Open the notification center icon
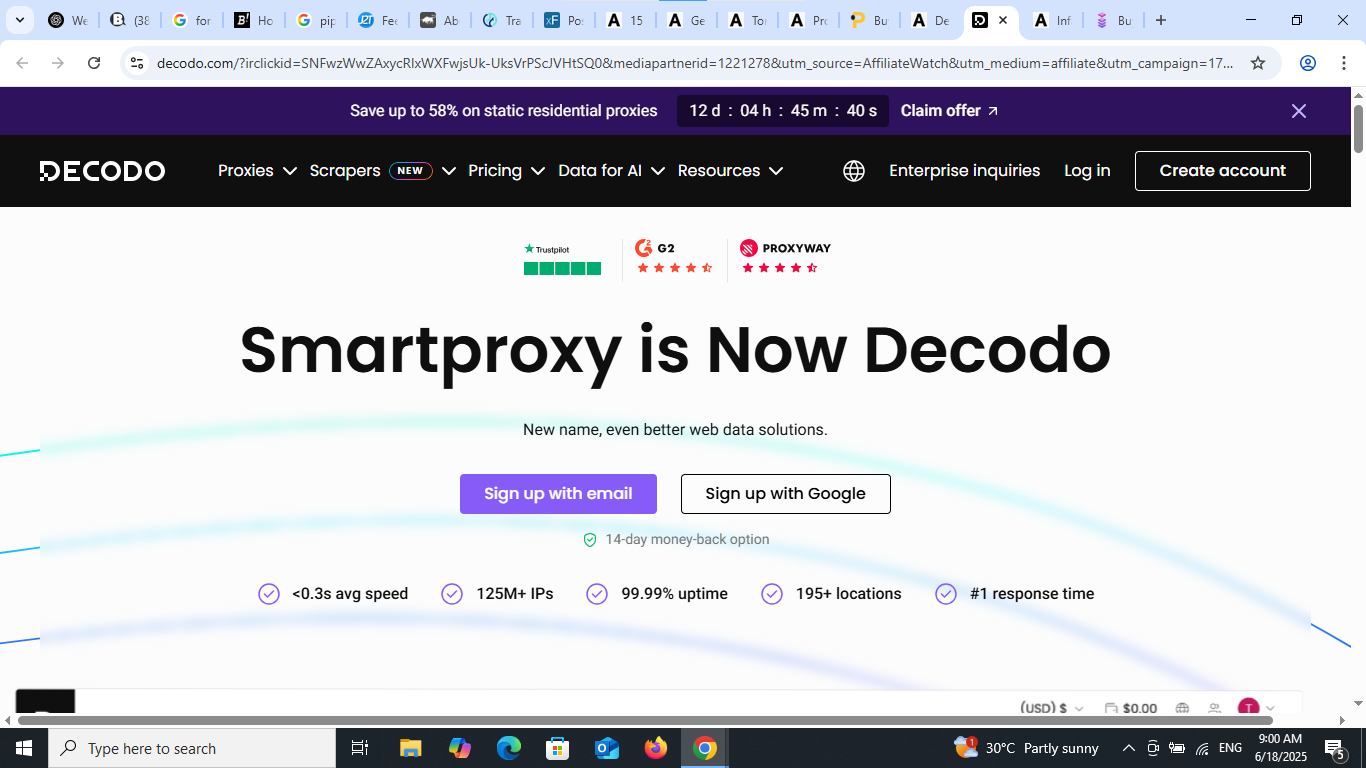1366x768 pixels. [x=1335, y=748]
